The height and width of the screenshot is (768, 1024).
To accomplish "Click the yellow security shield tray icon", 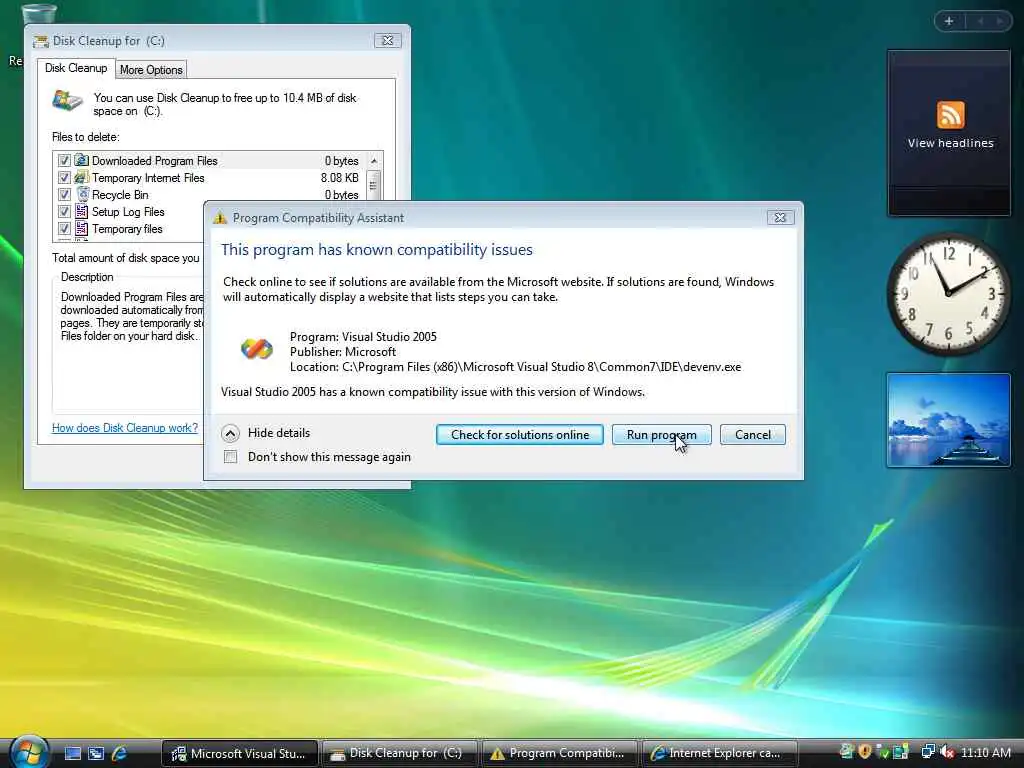I will [865, 752].
